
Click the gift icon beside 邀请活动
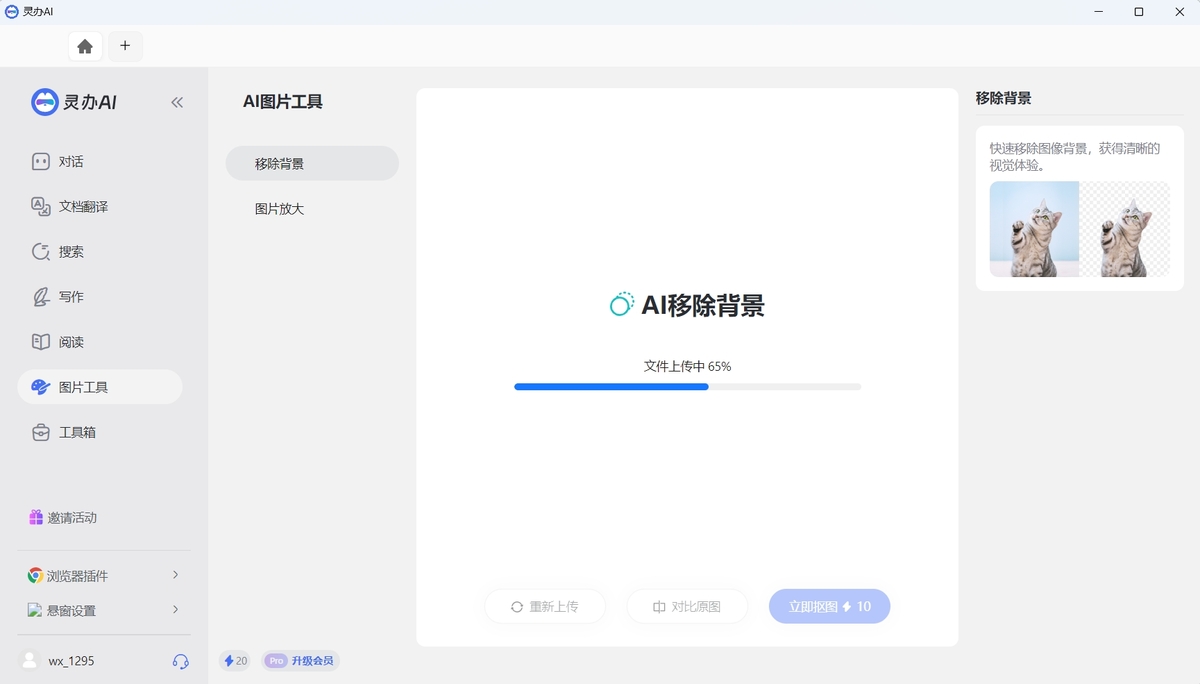(36, 517)
